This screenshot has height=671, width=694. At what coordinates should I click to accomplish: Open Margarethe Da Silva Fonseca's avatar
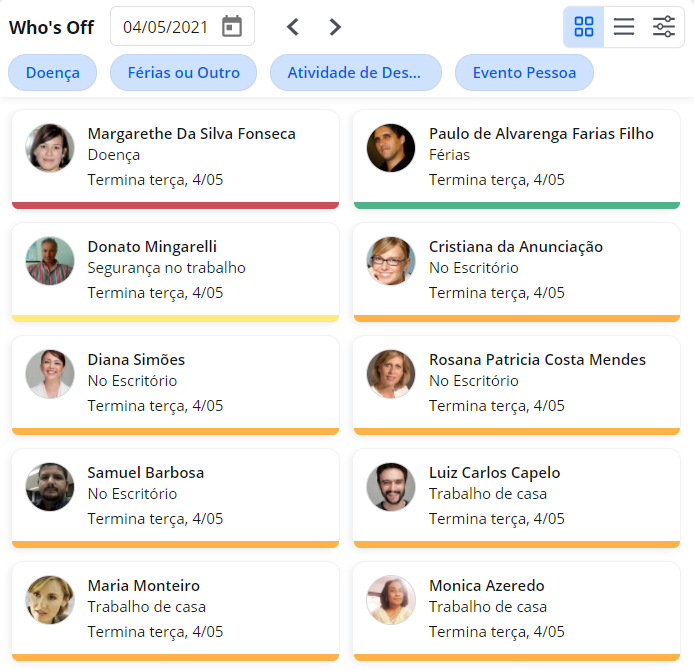click(x=50, y=148)
